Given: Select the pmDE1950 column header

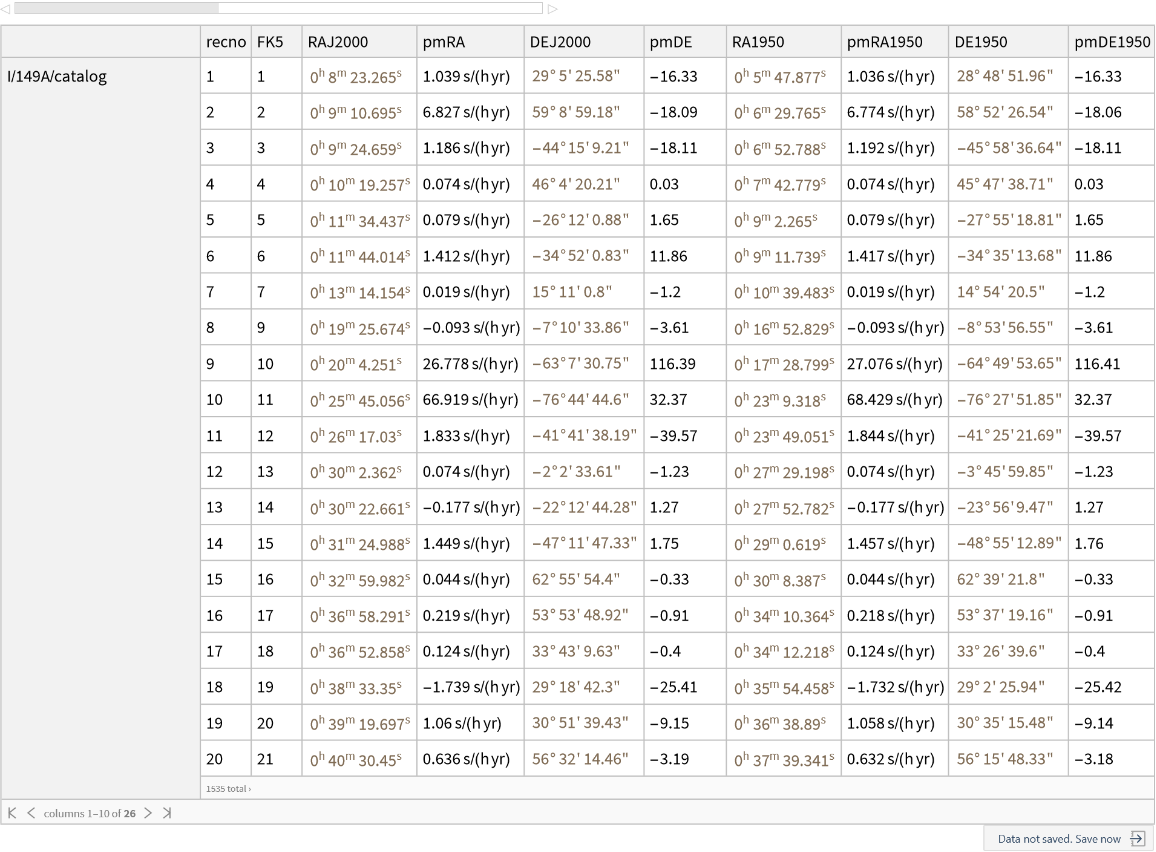Looking at the screenshot, I should [x=1111, y=42].
